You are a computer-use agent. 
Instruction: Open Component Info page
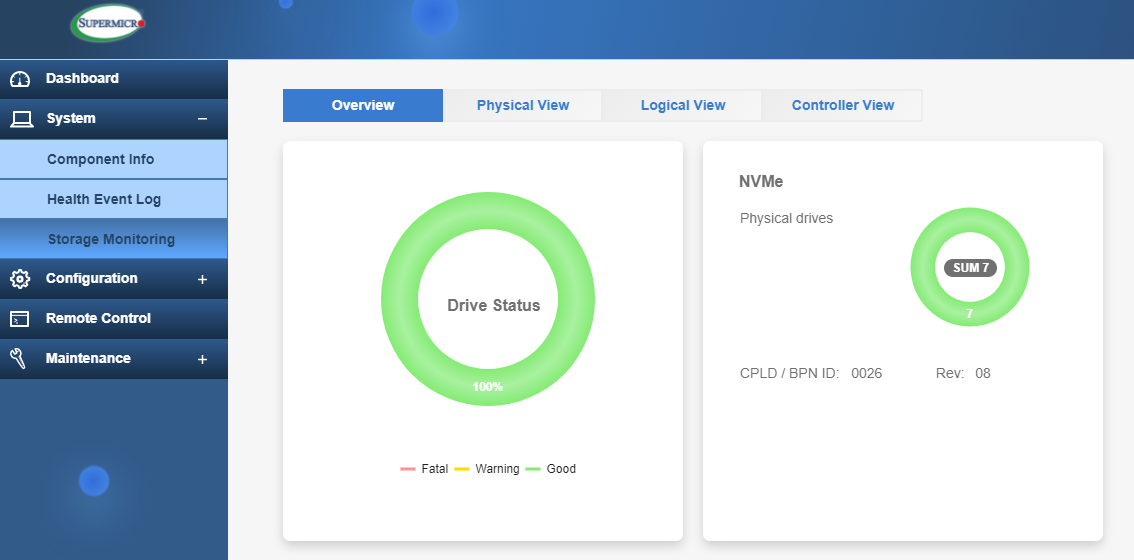(100, 159)
